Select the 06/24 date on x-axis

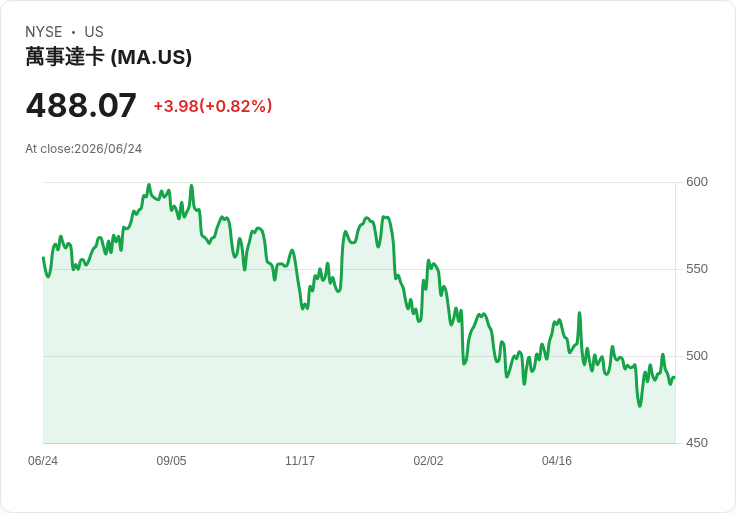pyautogui.click(x=43, y=460)
